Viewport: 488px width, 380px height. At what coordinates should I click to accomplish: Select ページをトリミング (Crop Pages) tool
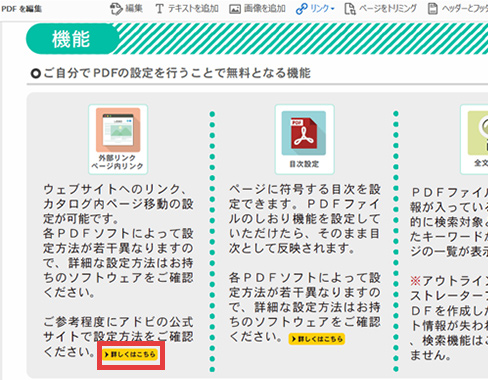click(380, 9)
